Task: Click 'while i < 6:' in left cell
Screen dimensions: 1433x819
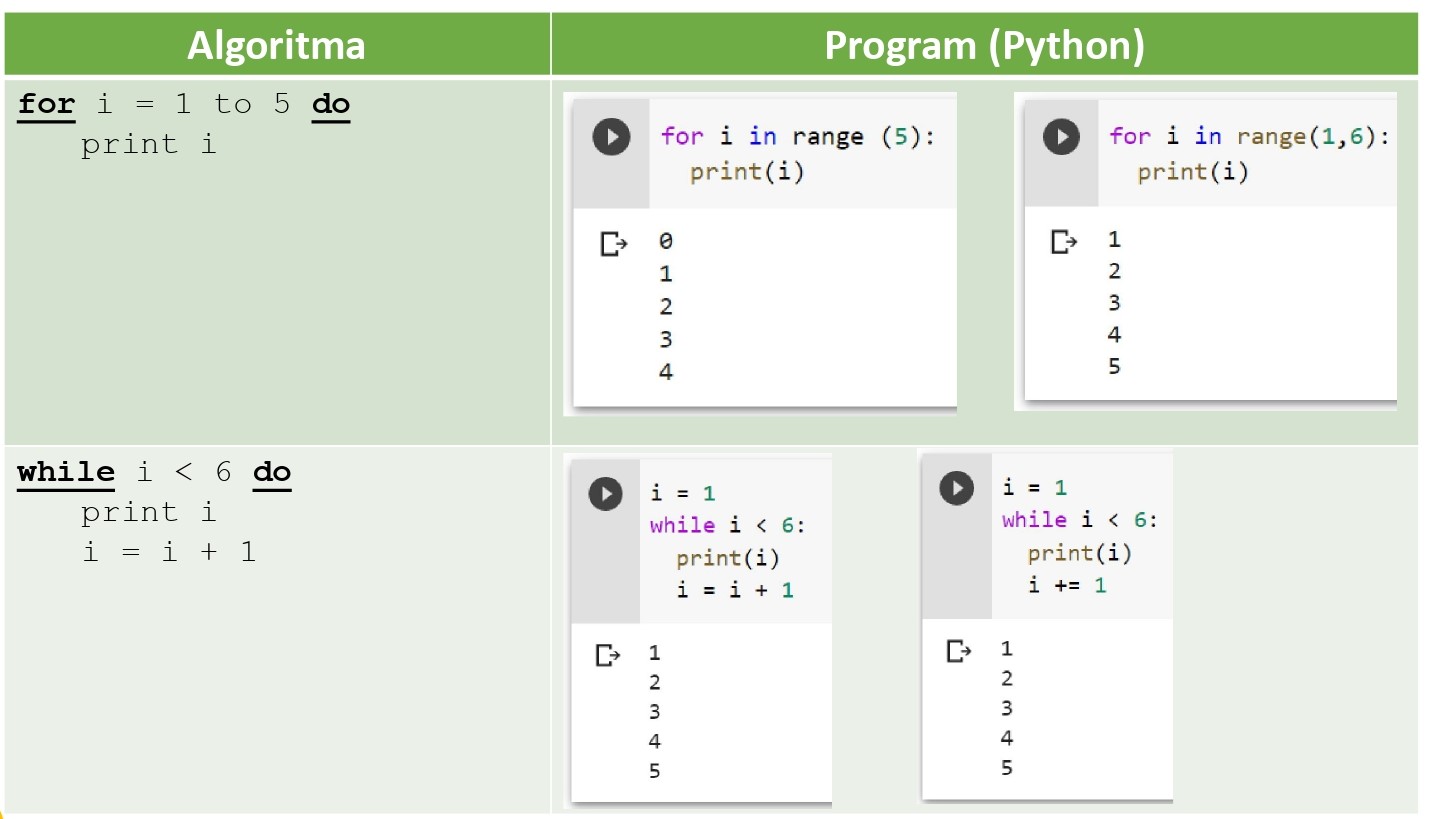Action: click(x=727, y=526)
